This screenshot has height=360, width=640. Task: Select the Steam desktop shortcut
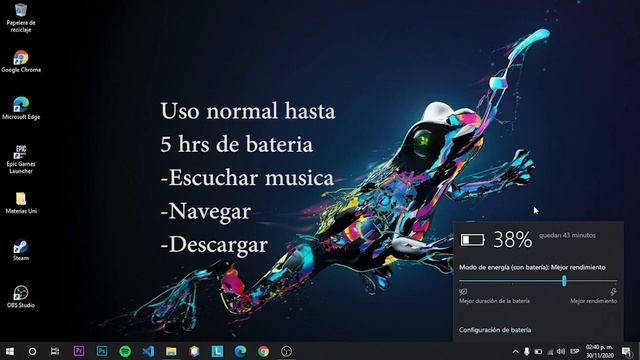[x=21, y=250]
